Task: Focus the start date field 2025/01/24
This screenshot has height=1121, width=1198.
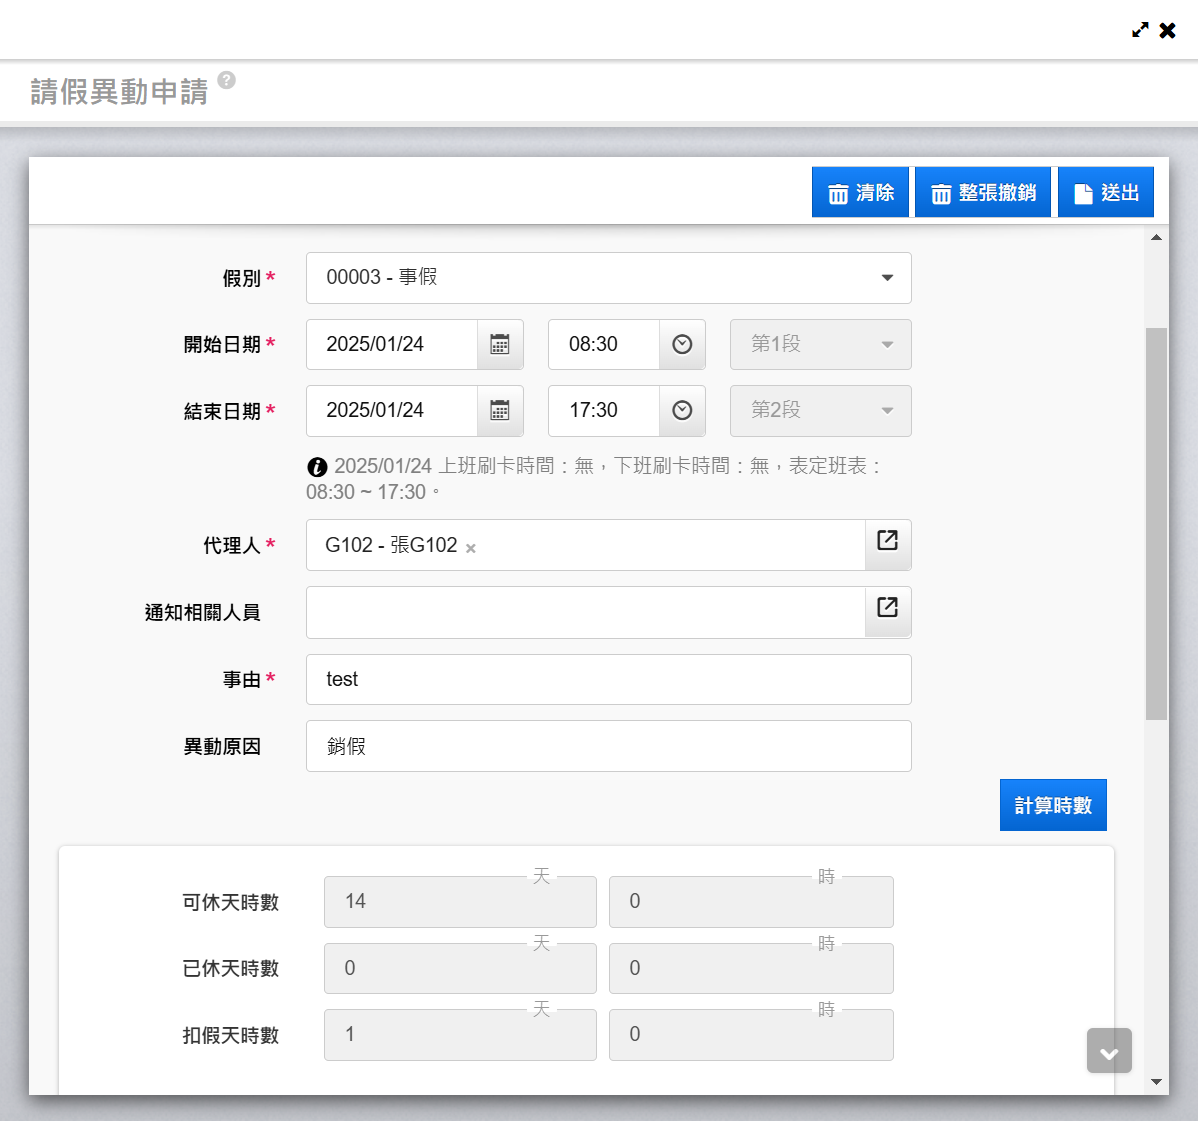Action: tap(392, 345)
